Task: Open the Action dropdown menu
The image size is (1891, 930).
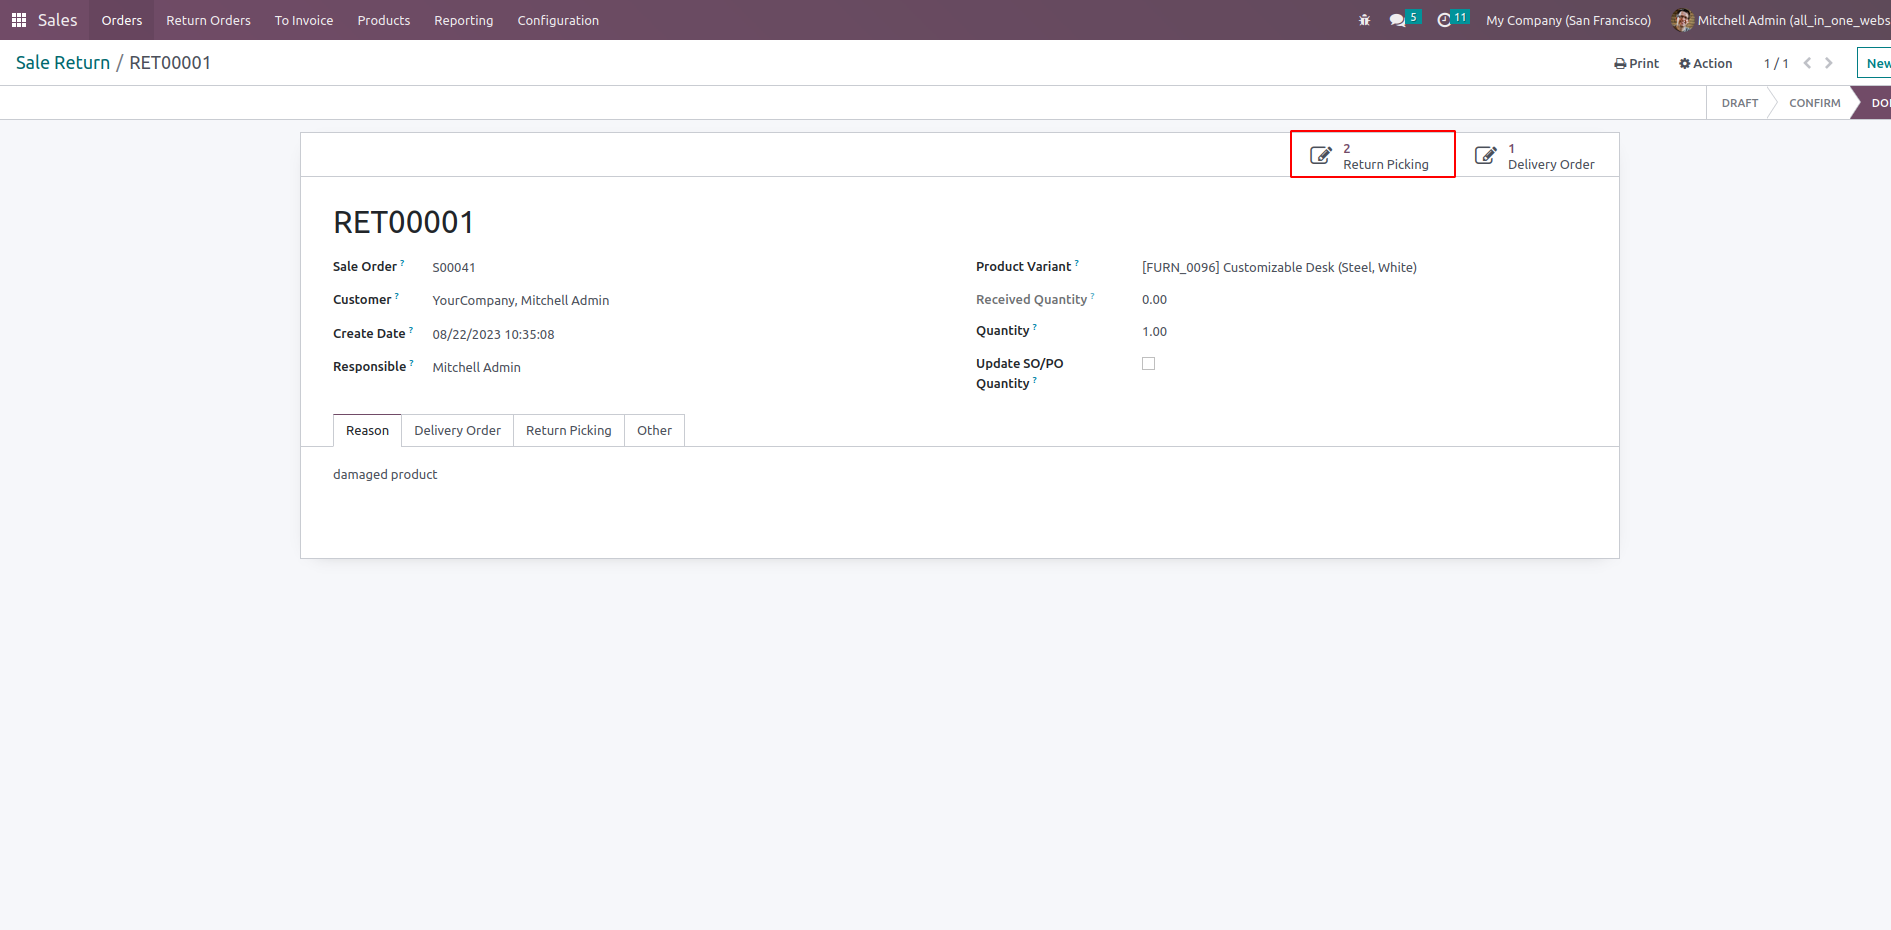Action: coord(1705,63)
